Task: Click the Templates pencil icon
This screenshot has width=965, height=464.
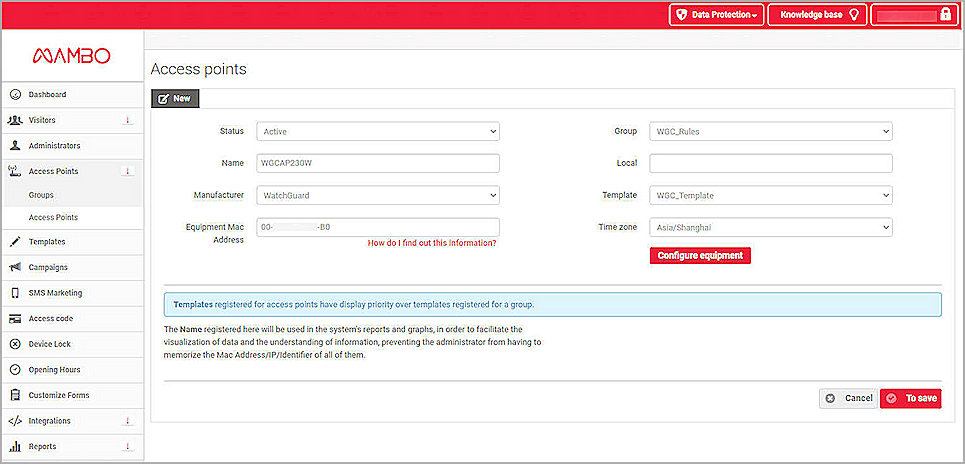Action: [15, 242]
